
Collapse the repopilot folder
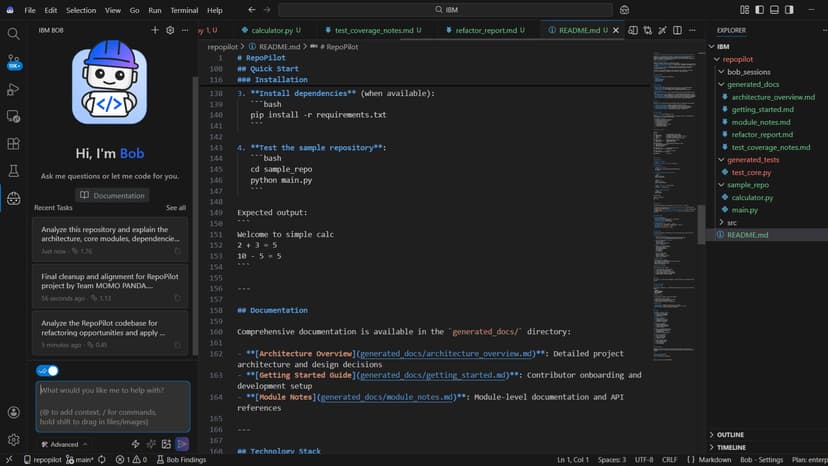[x=717, y=59]
